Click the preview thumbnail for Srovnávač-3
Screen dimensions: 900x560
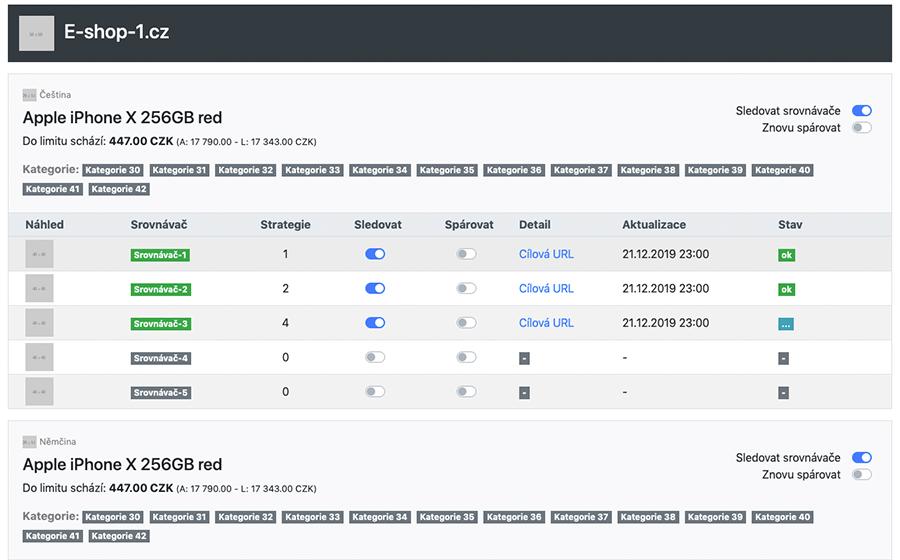click(39, 323)
